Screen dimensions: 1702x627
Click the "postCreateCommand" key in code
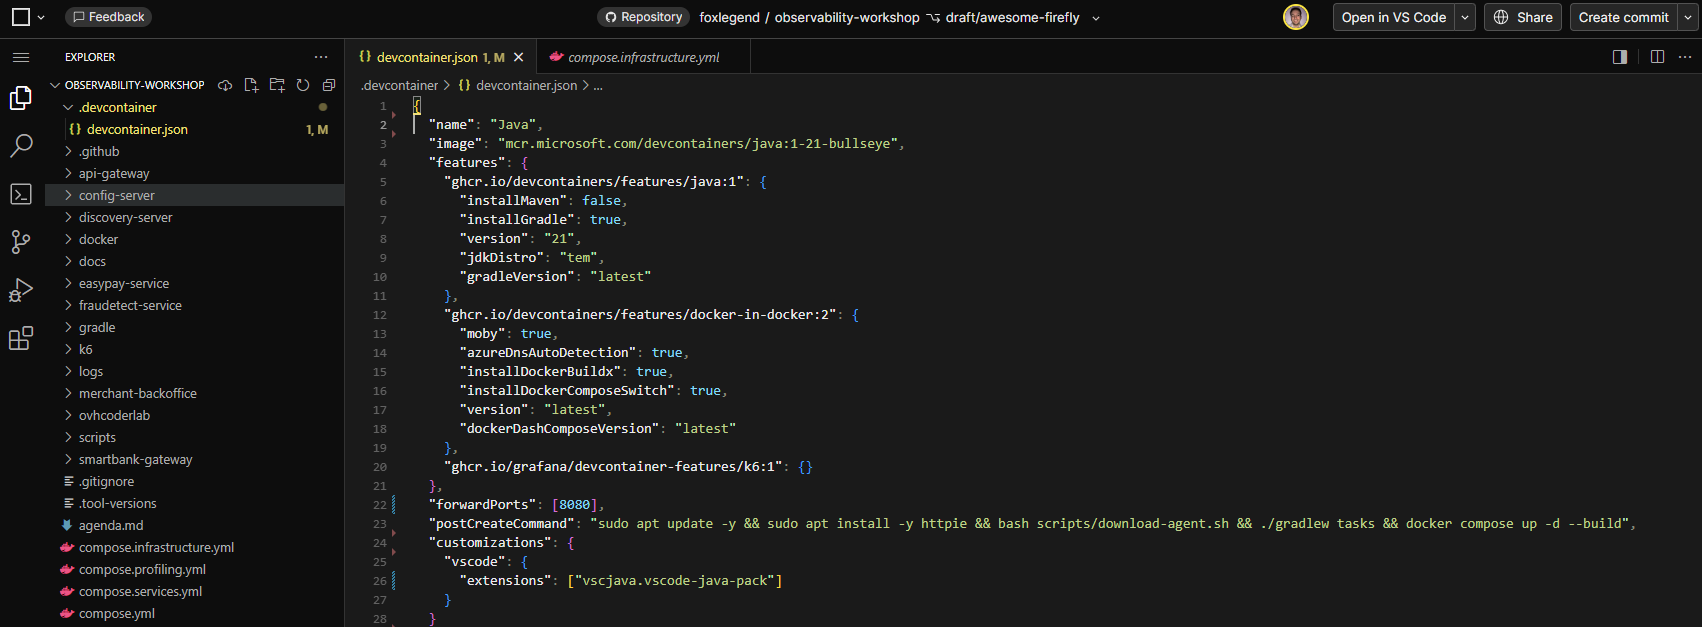[502, 524]
